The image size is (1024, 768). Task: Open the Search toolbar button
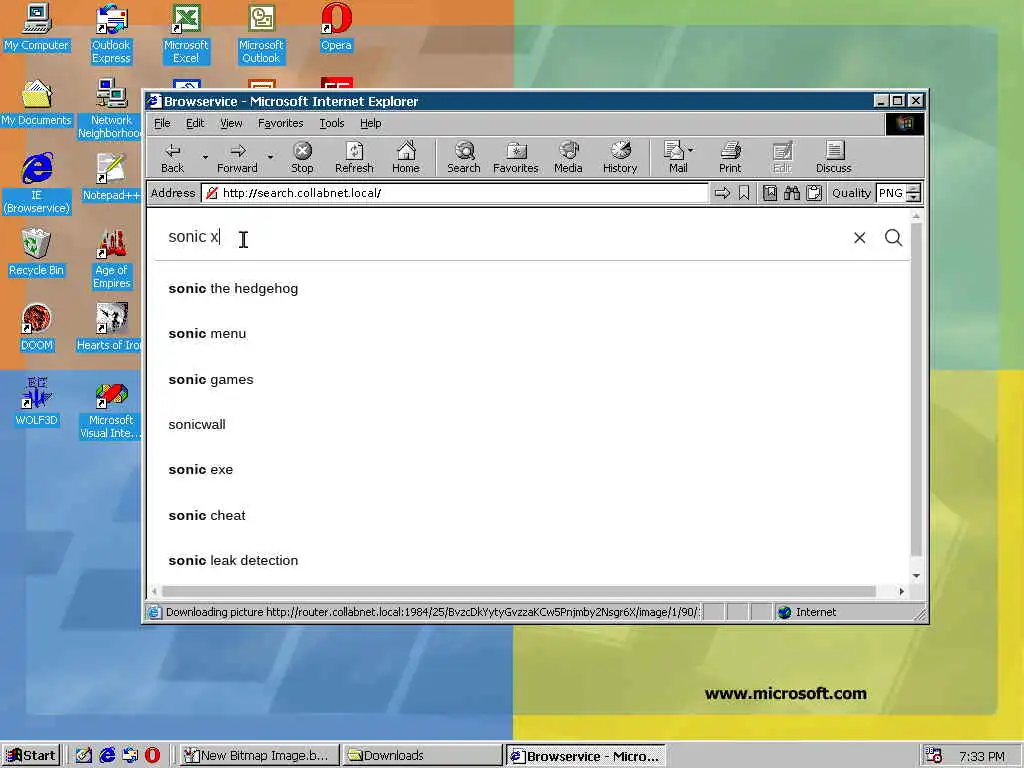[x=464, y=158]
